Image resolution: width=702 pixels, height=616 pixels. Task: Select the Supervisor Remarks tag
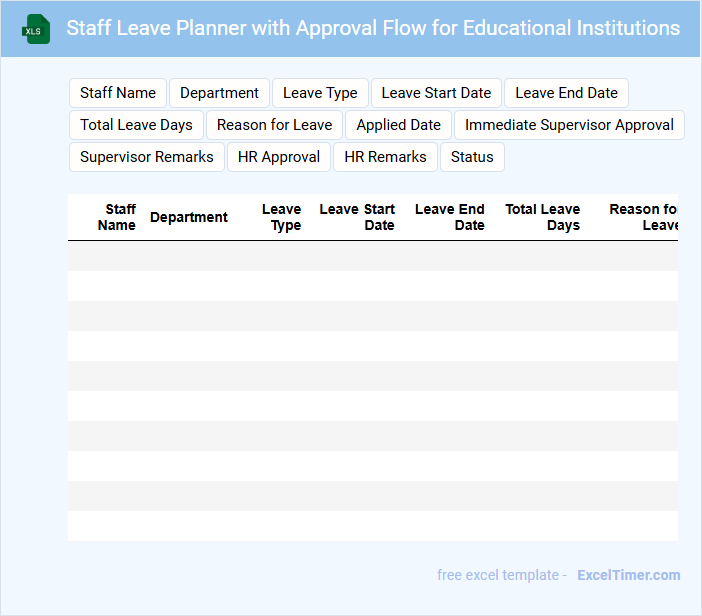tap(146, 157)
